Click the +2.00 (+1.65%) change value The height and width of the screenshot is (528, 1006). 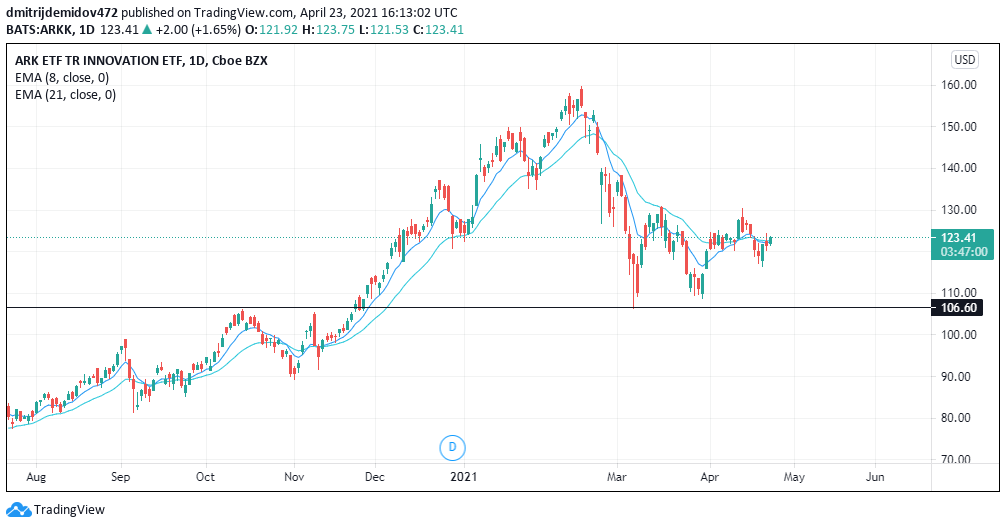pos(198,30)
